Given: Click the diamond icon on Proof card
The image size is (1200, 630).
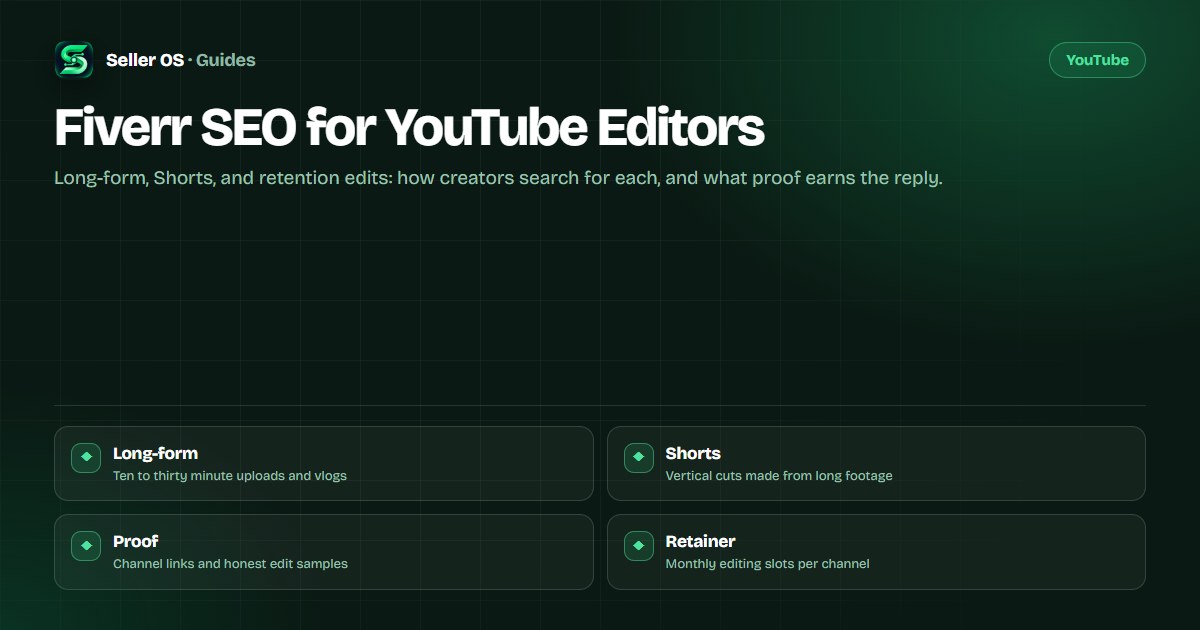Looking at the screenshot, I should pos(86,546).
